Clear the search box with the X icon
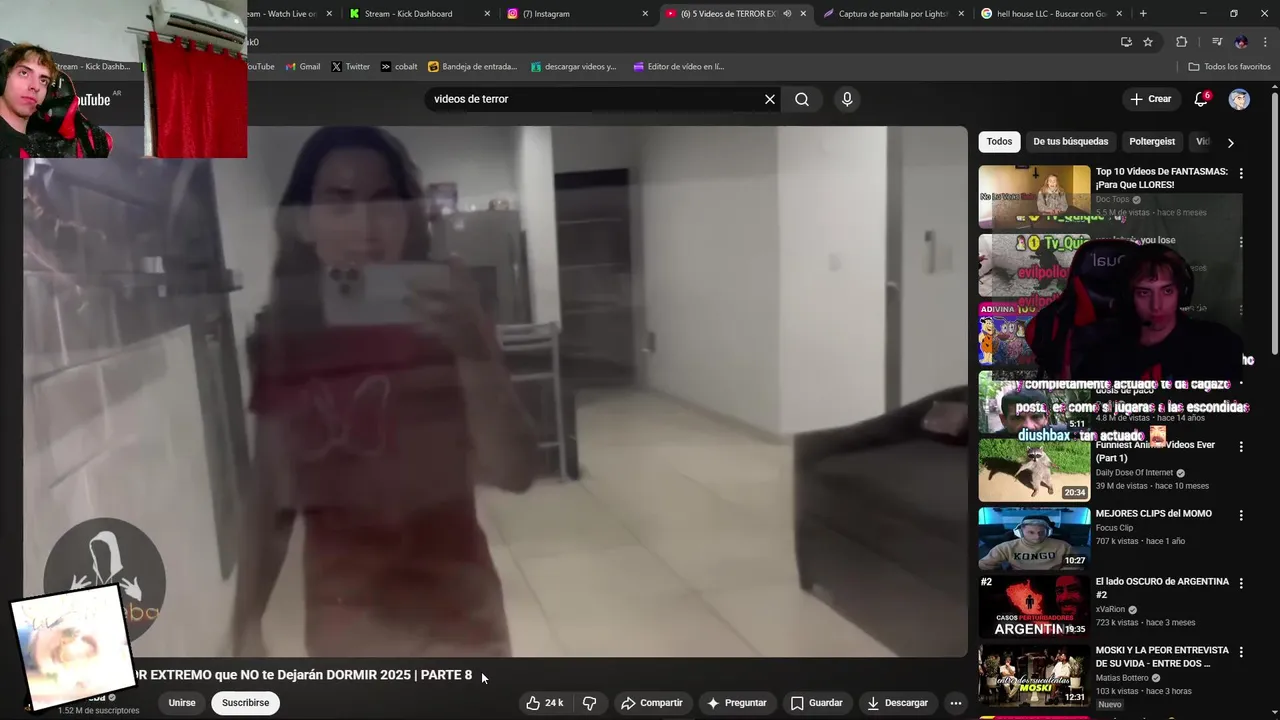Screen dimensions: 1280x720 [770, 99]
